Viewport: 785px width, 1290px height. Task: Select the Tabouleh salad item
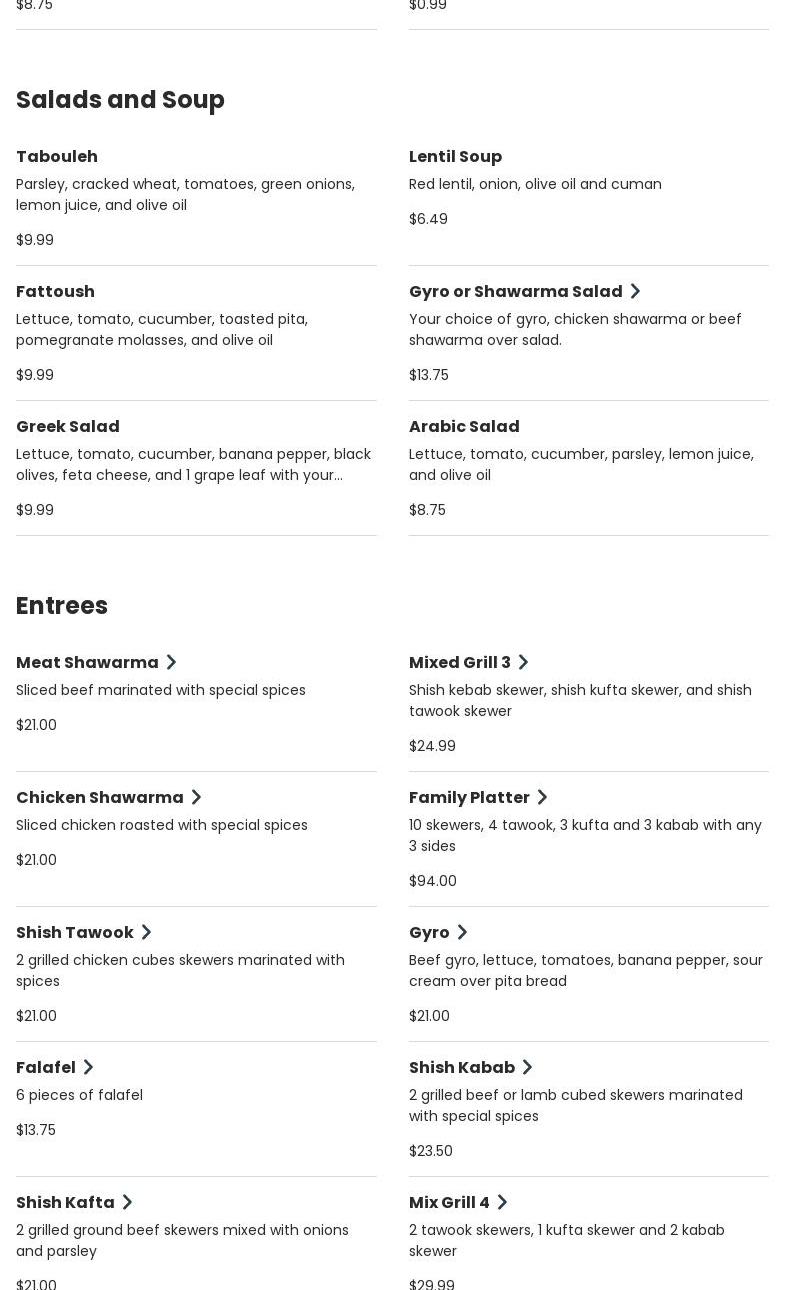57,157
